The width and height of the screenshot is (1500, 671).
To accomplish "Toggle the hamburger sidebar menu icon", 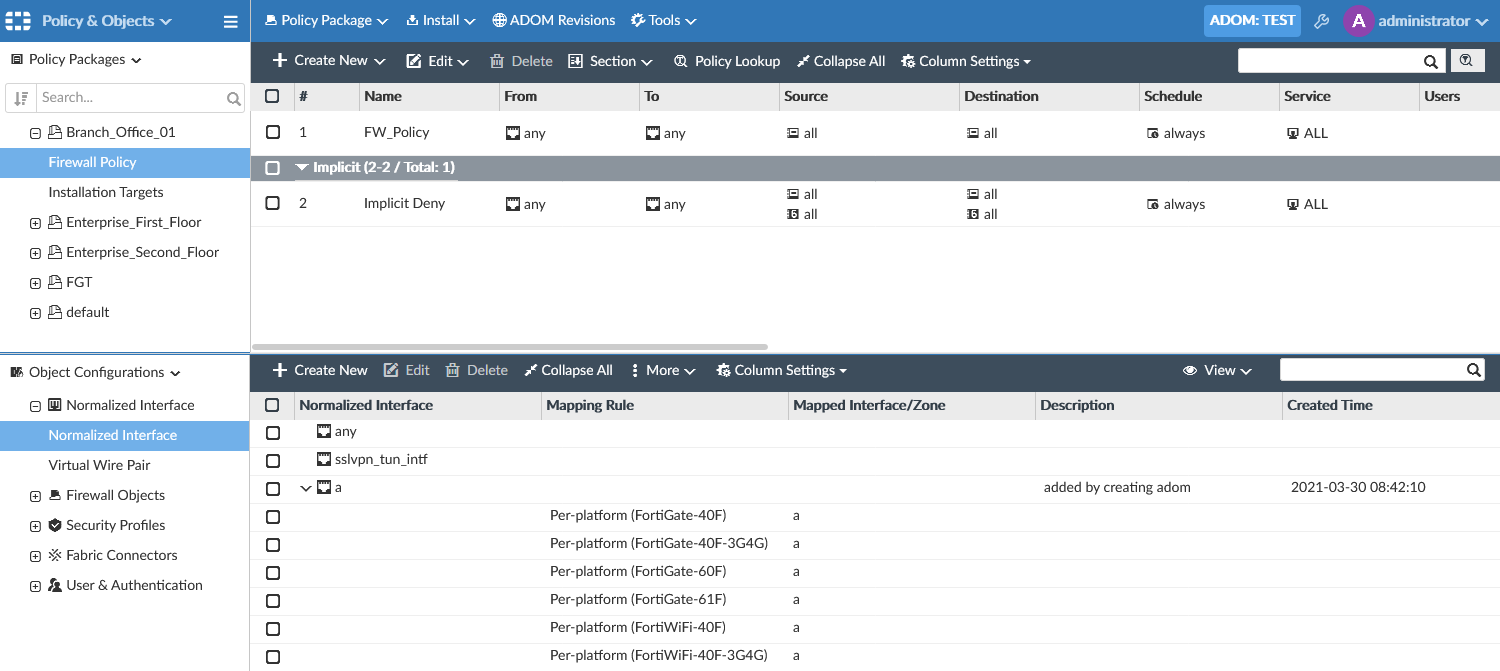I will pyautogui.click(x=230, y=21).
